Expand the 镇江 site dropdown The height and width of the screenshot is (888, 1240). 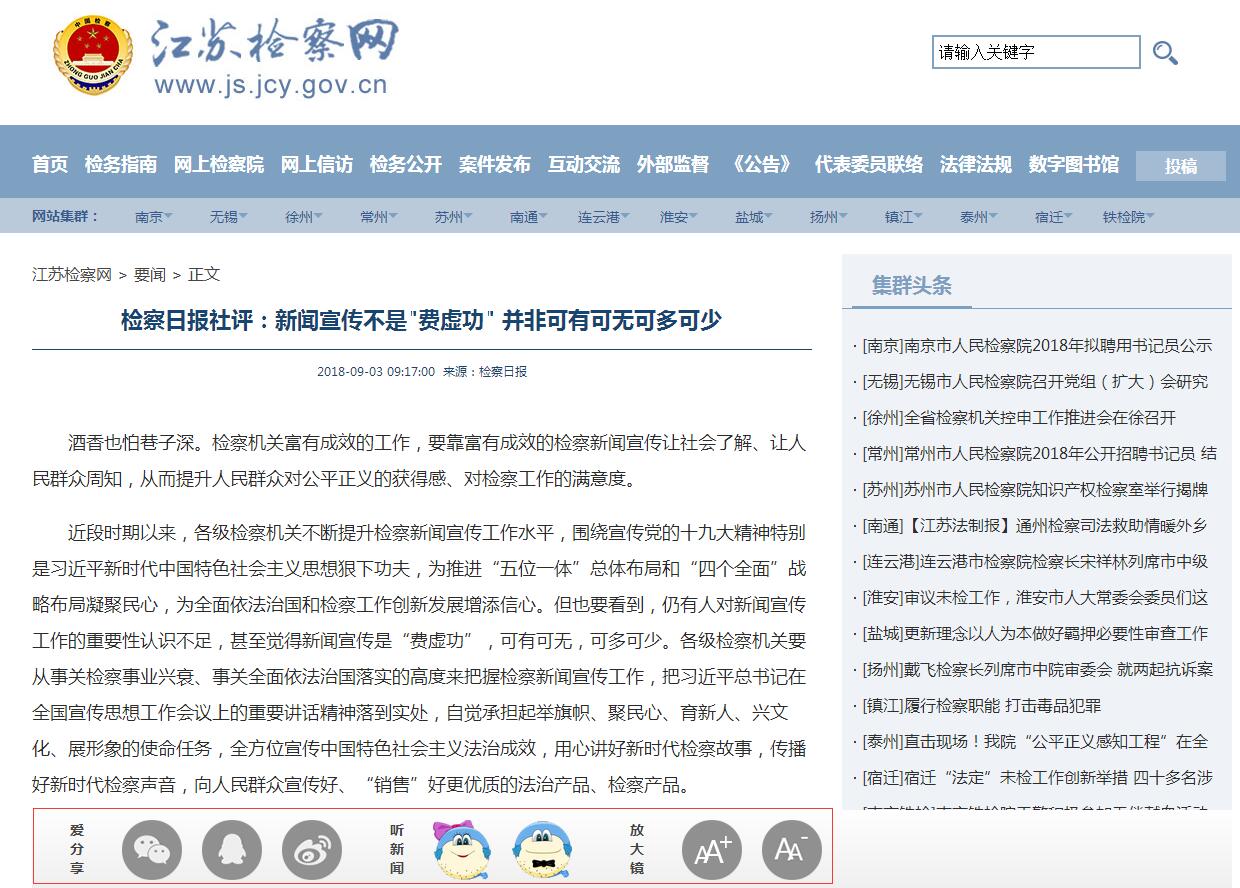click(904, 216)
